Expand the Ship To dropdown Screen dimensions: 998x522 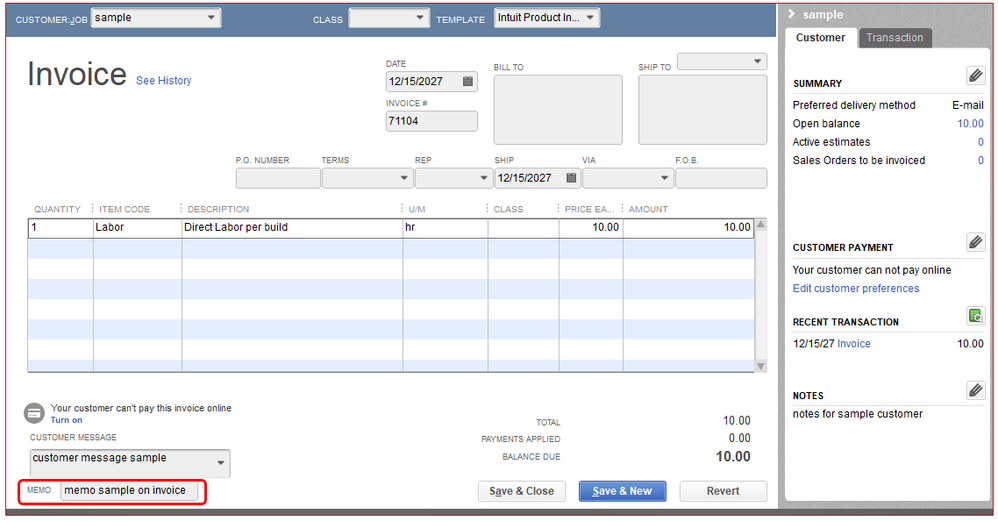pyautogui.click(x=757, y=62)
